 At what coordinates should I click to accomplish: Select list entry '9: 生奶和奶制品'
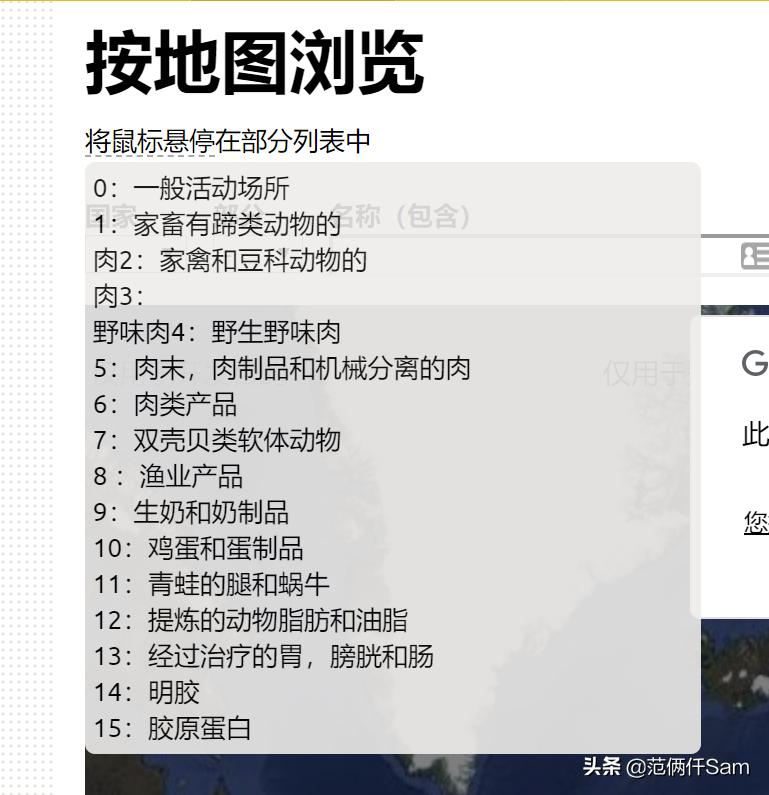(x=191, y=513)
